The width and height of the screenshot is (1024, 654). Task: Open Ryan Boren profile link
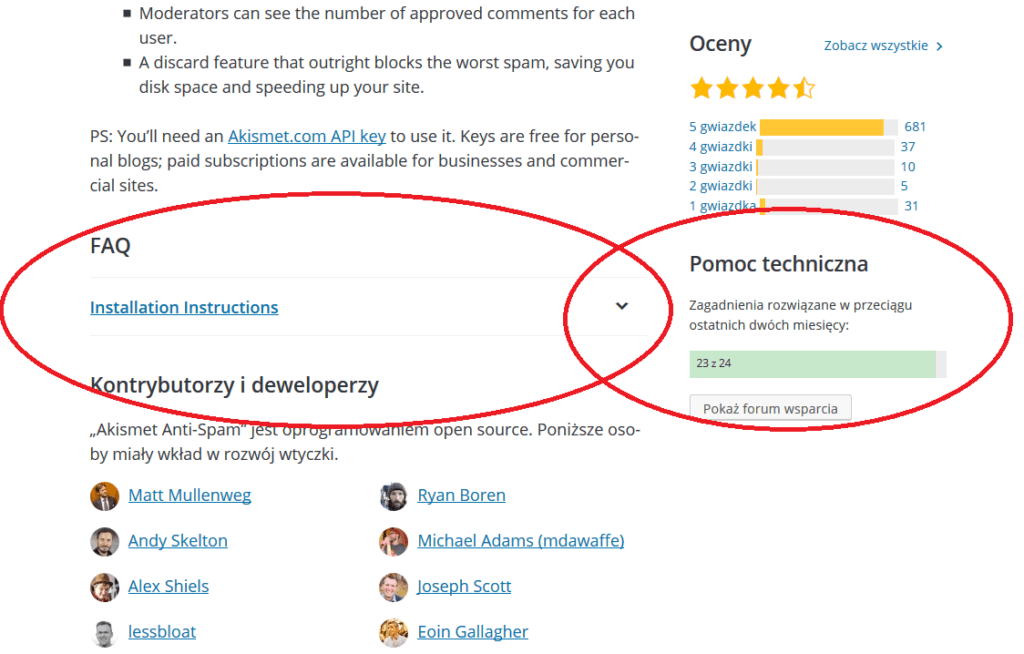tap(461, 495)
